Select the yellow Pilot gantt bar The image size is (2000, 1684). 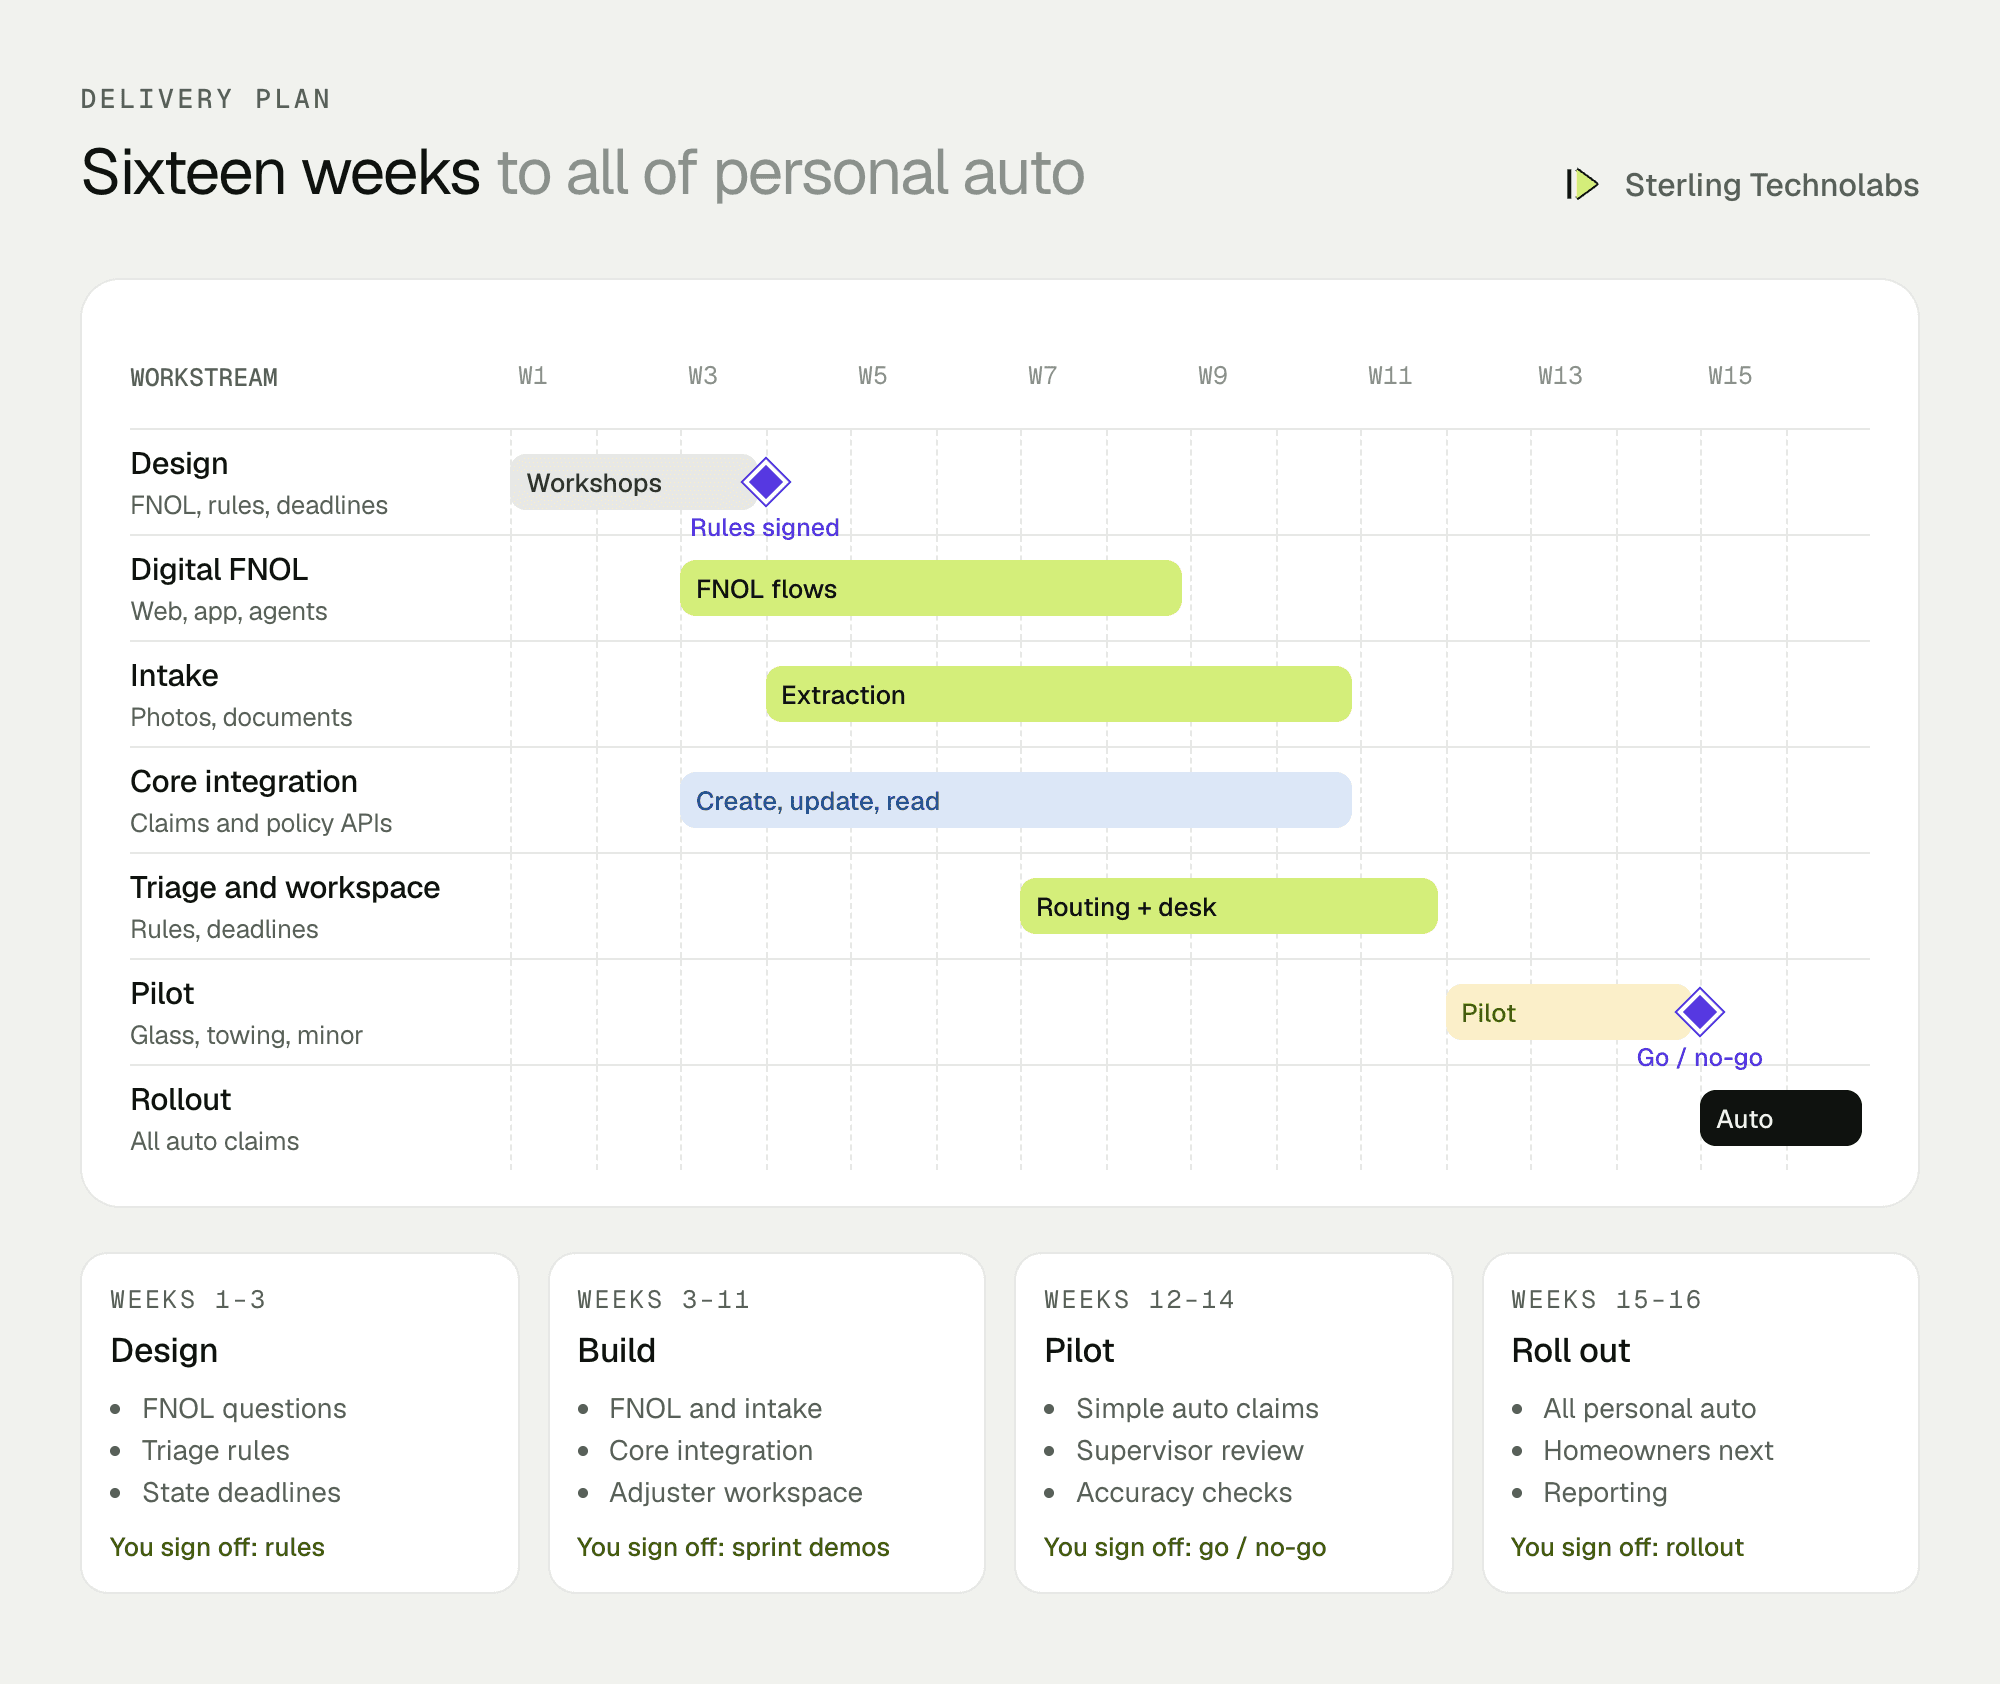[x=1568, y=1012]
